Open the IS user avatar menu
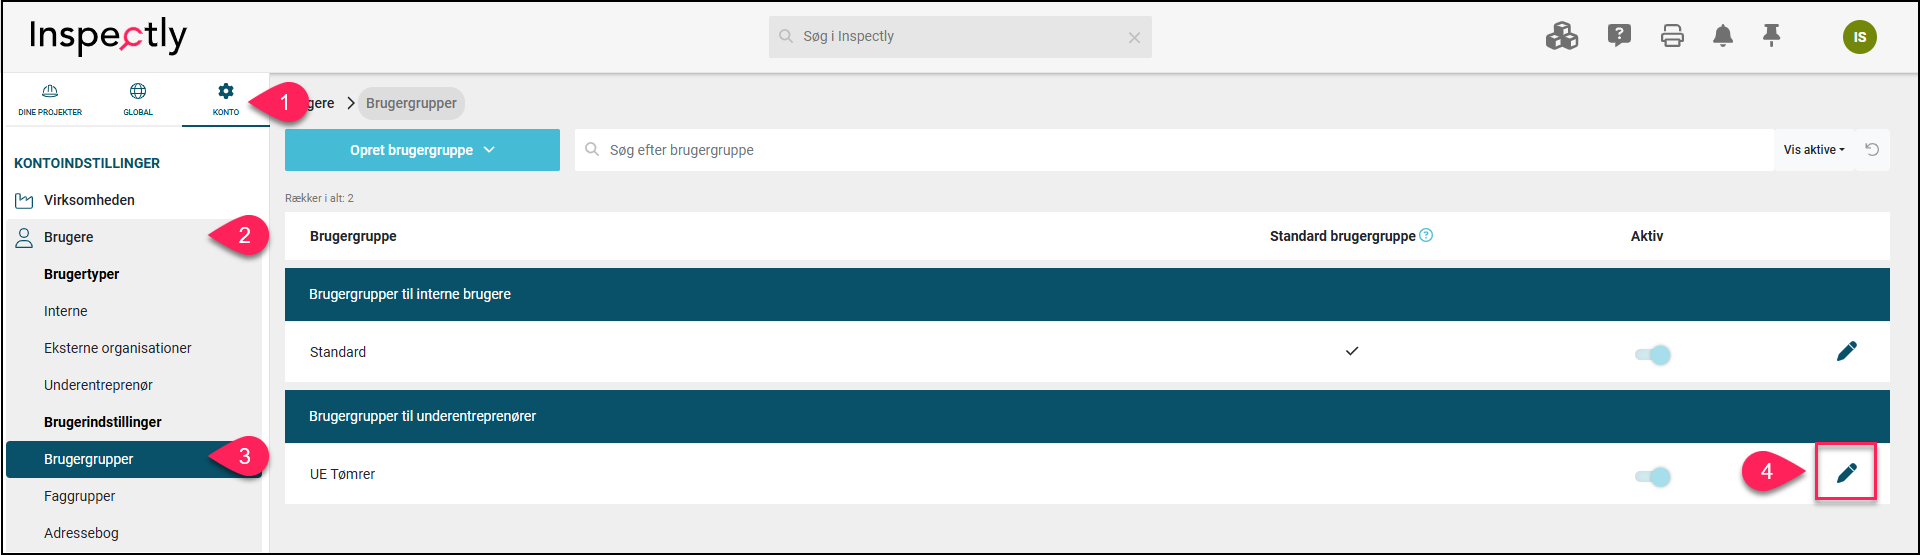This screenshot has height=555, width=1920. (x=1859, y=37)
